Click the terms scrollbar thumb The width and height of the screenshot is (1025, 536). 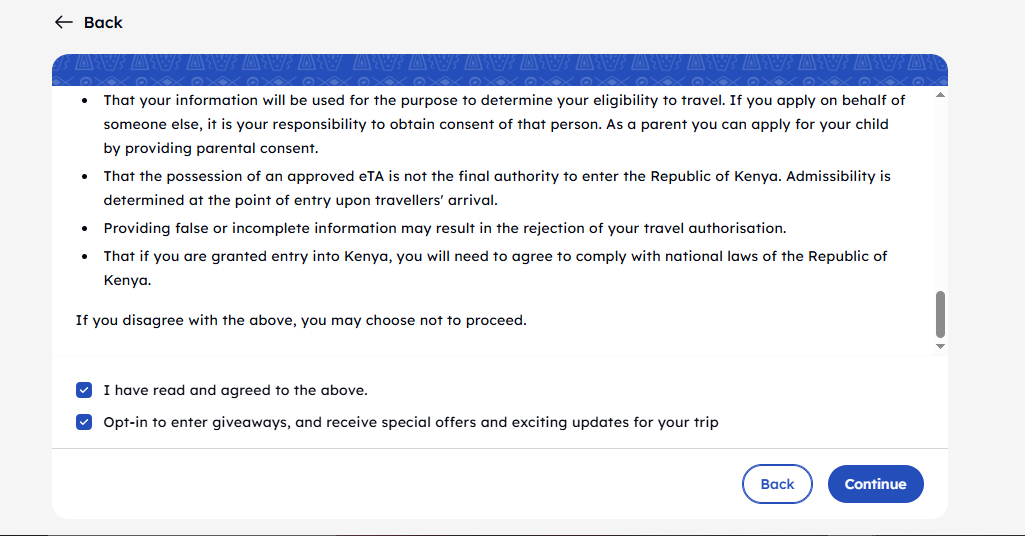940,314
